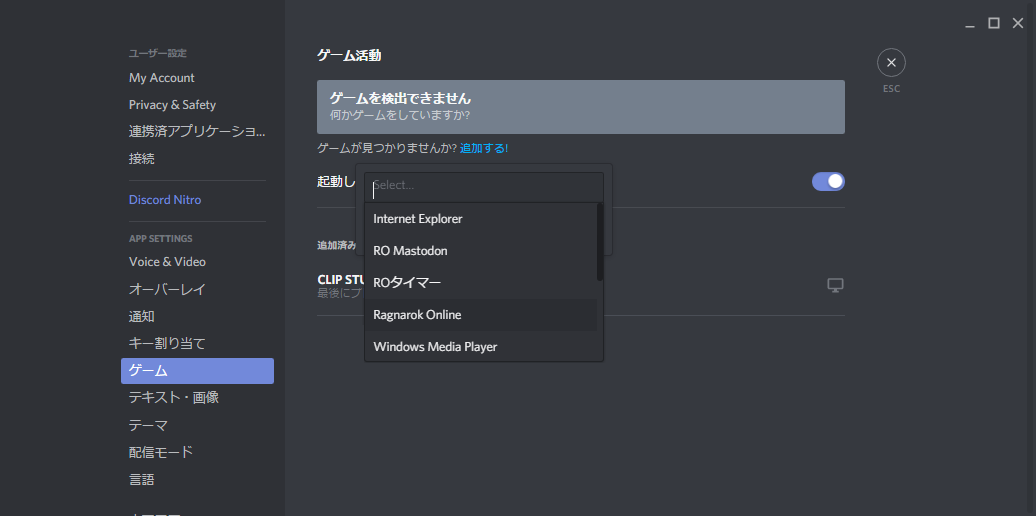Open Privacy & Safety settings
Screen dimensions: 1036x516
tap(172, 105)
